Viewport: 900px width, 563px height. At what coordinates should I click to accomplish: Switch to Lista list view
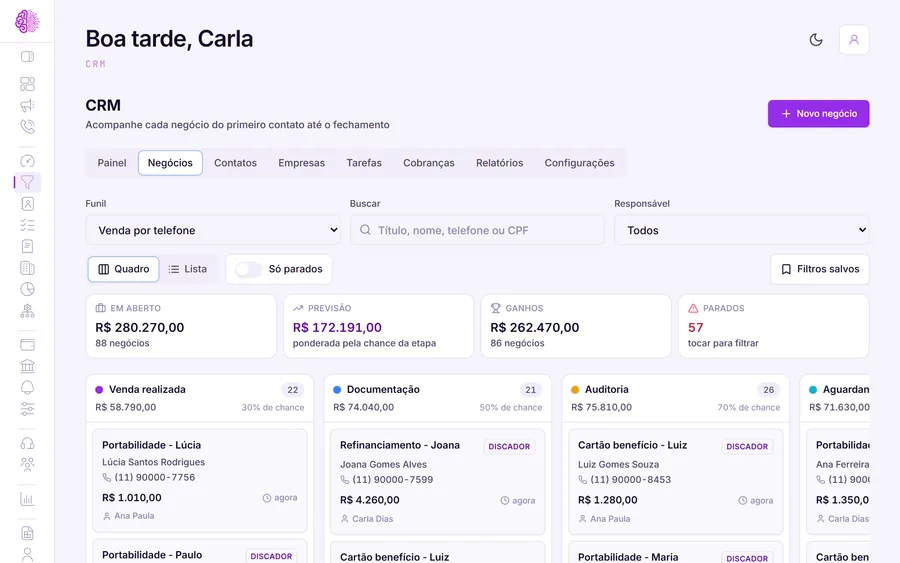[188, 269]
